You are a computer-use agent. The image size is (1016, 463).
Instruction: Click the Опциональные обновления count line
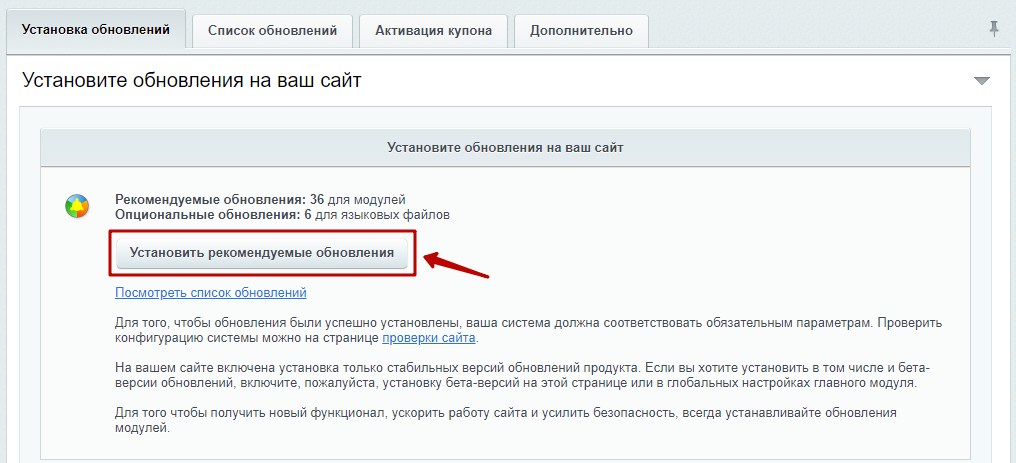283,214
